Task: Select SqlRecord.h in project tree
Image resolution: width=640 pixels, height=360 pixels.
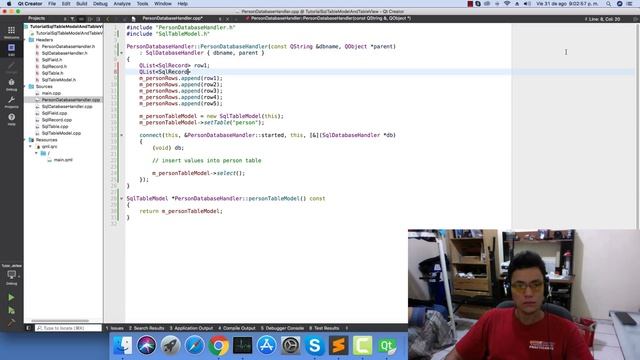Action: point(54,66)
